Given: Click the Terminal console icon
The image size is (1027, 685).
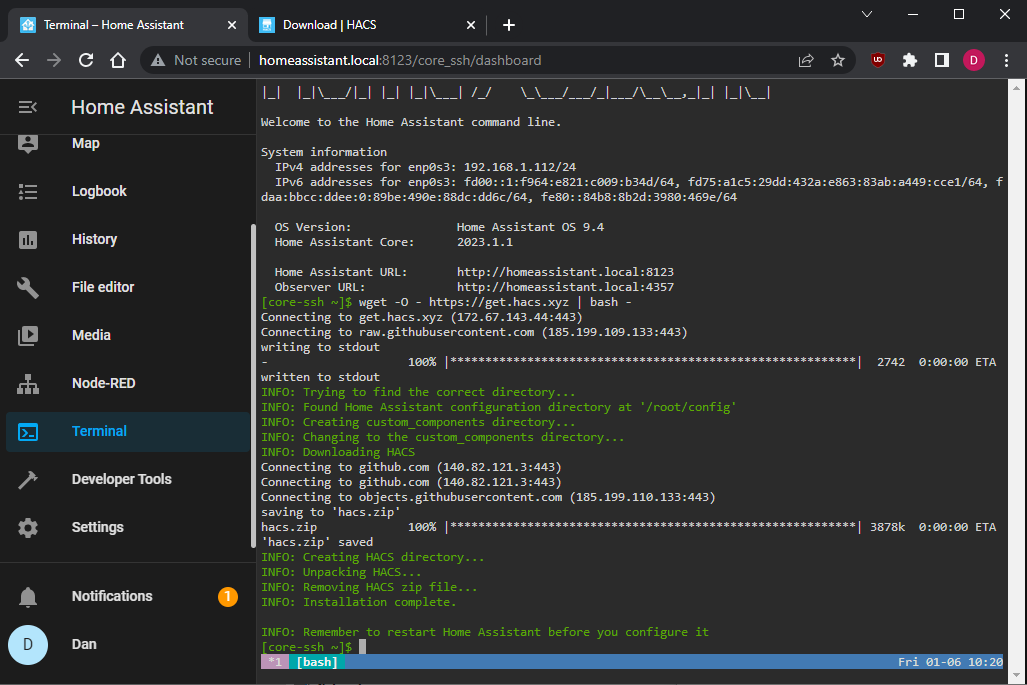Looking at the screenshot, I should (x=28, y=432).
